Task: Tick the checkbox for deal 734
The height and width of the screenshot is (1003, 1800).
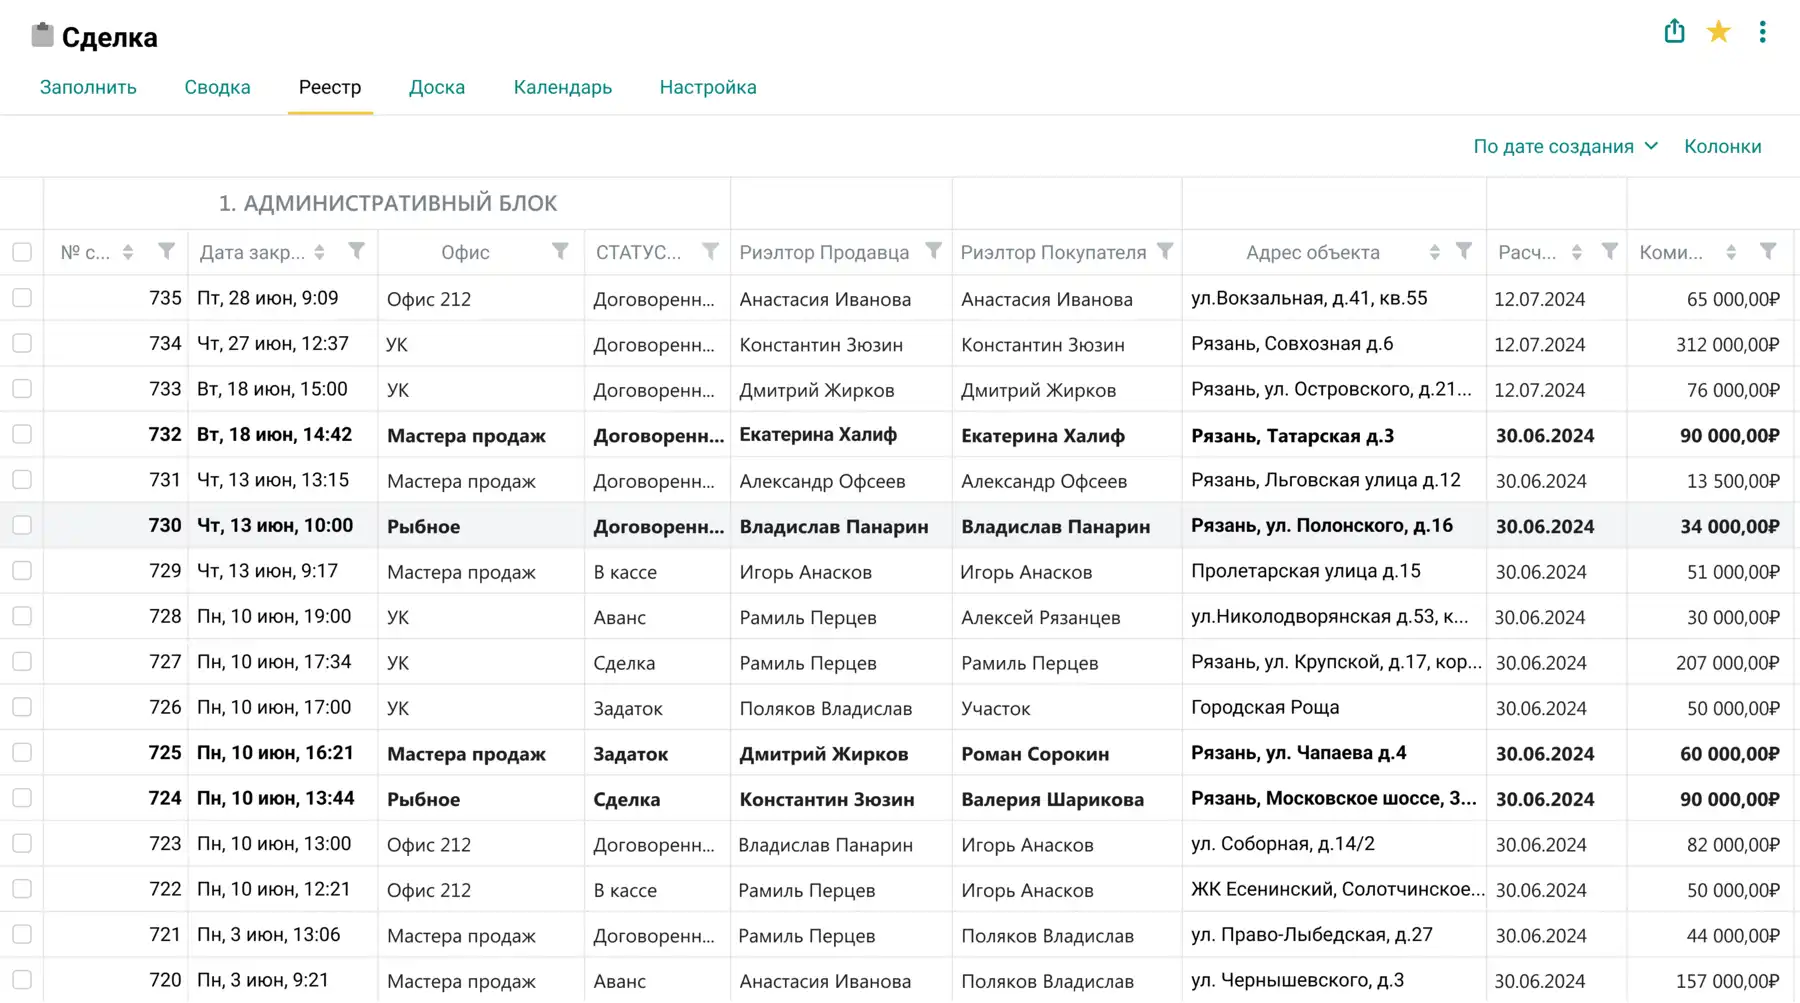Action: point(22,343)
